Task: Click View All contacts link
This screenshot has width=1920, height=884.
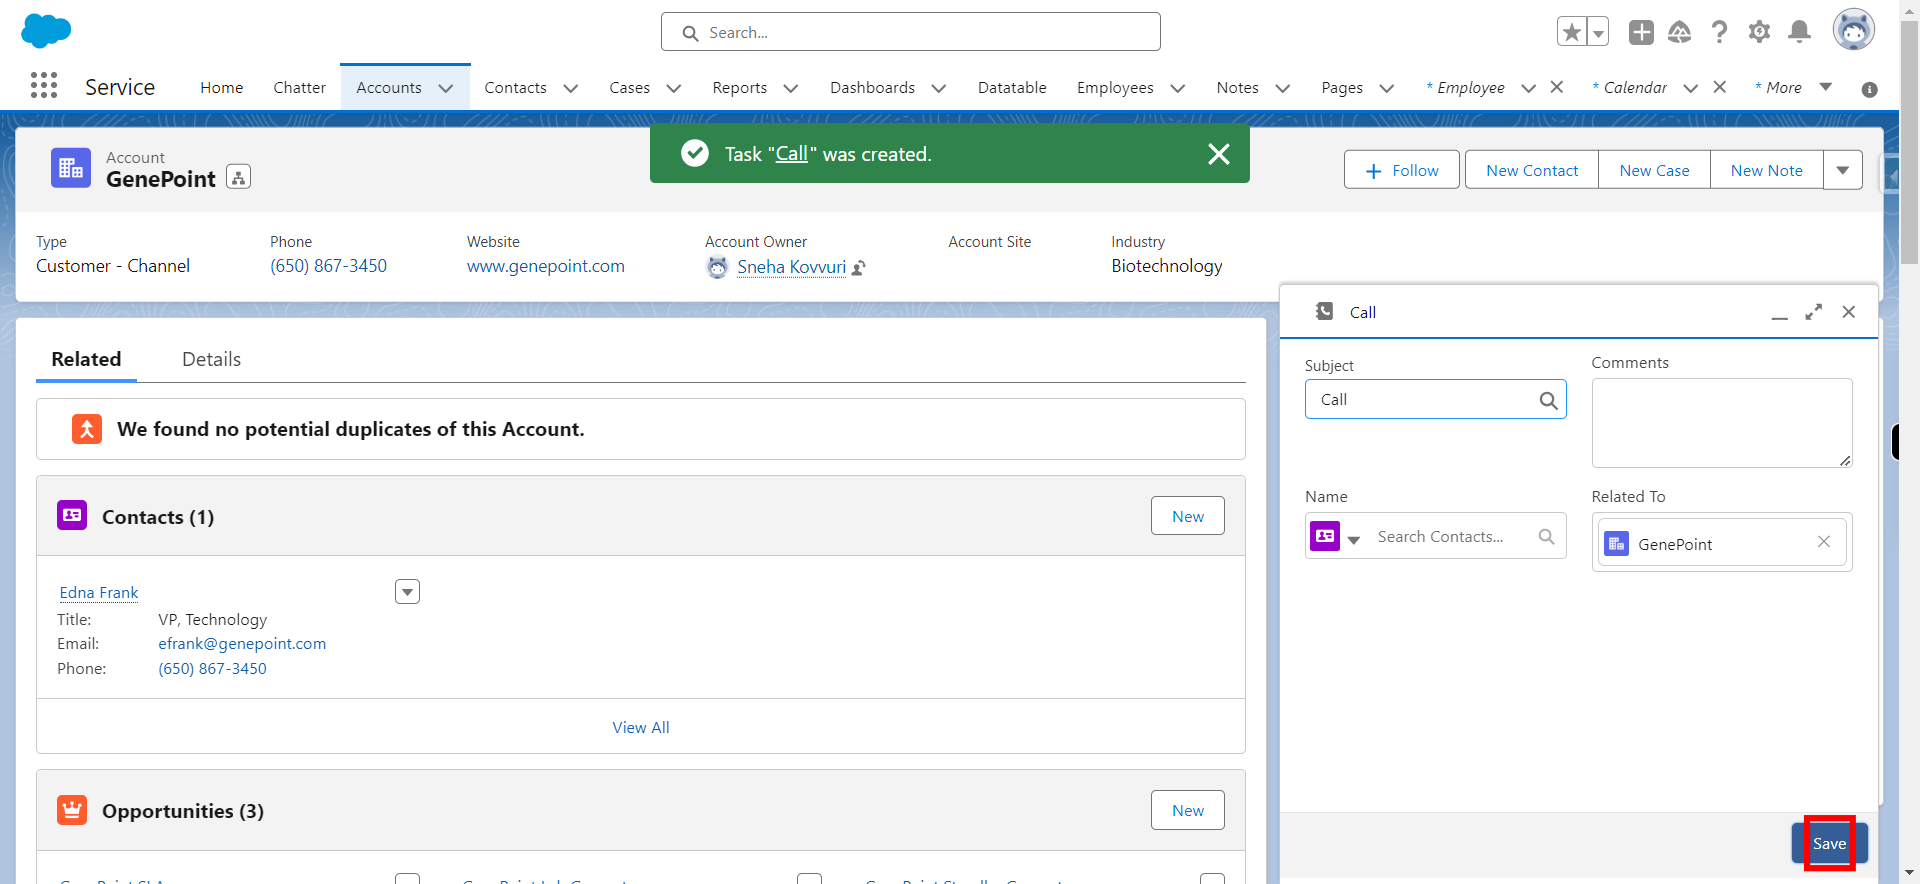Action: (641, 727)
